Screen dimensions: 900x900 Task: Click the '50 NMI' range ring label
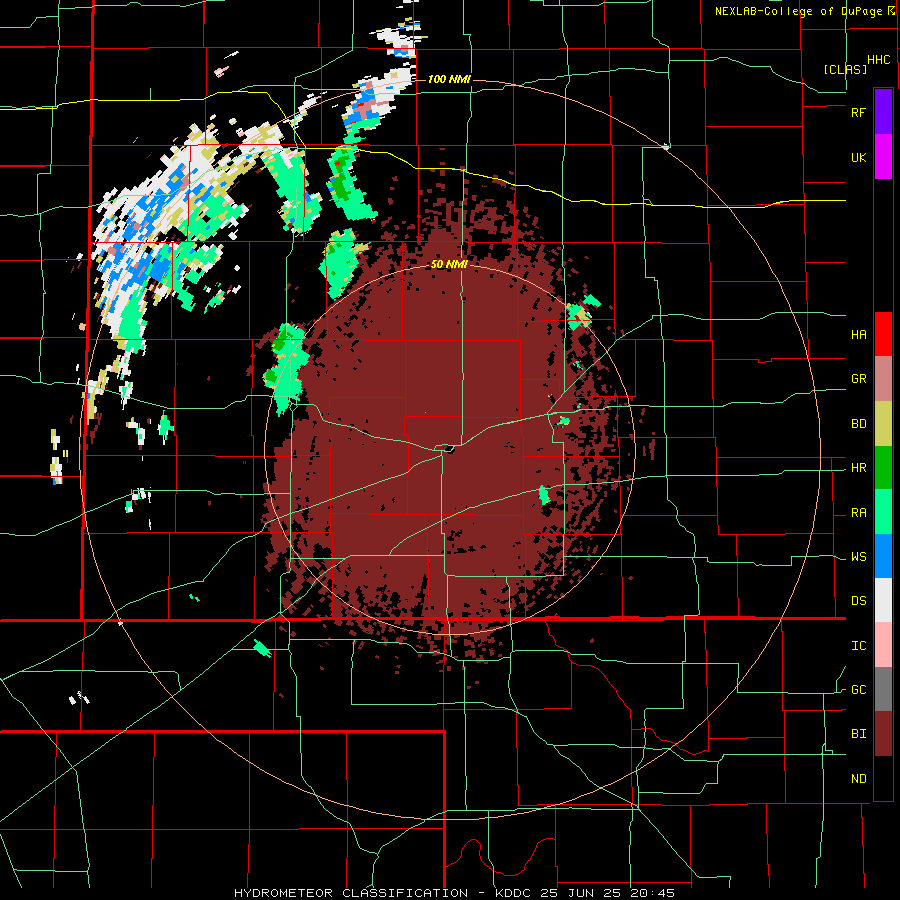tap(449, 265)
